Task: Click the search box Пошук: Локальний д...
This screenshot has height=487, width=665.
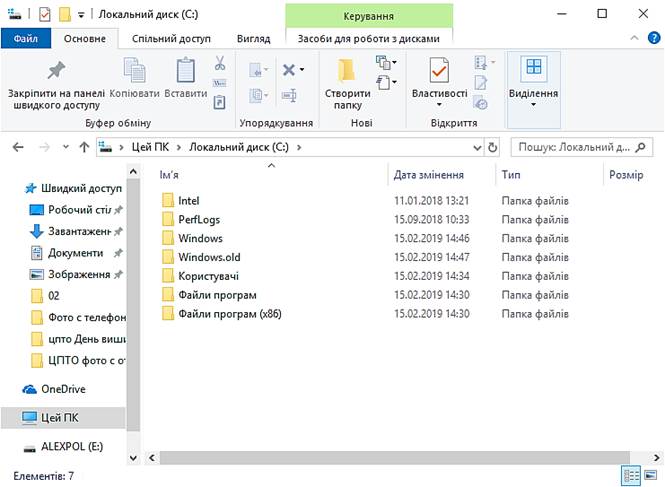Action: click(x=581, y=147)
